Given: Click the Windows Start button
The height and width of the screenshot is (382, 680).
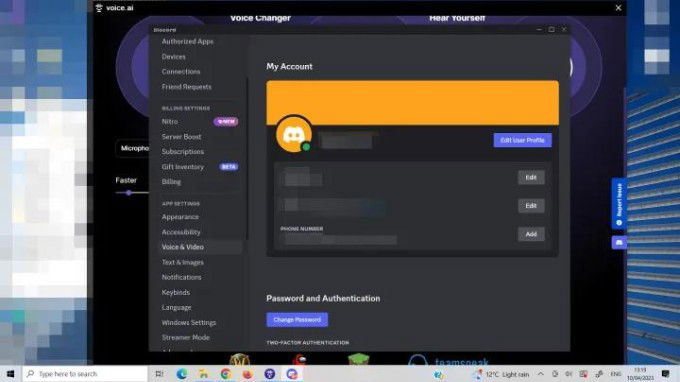Looking at the screenshot, I should [x=10, y=374].
